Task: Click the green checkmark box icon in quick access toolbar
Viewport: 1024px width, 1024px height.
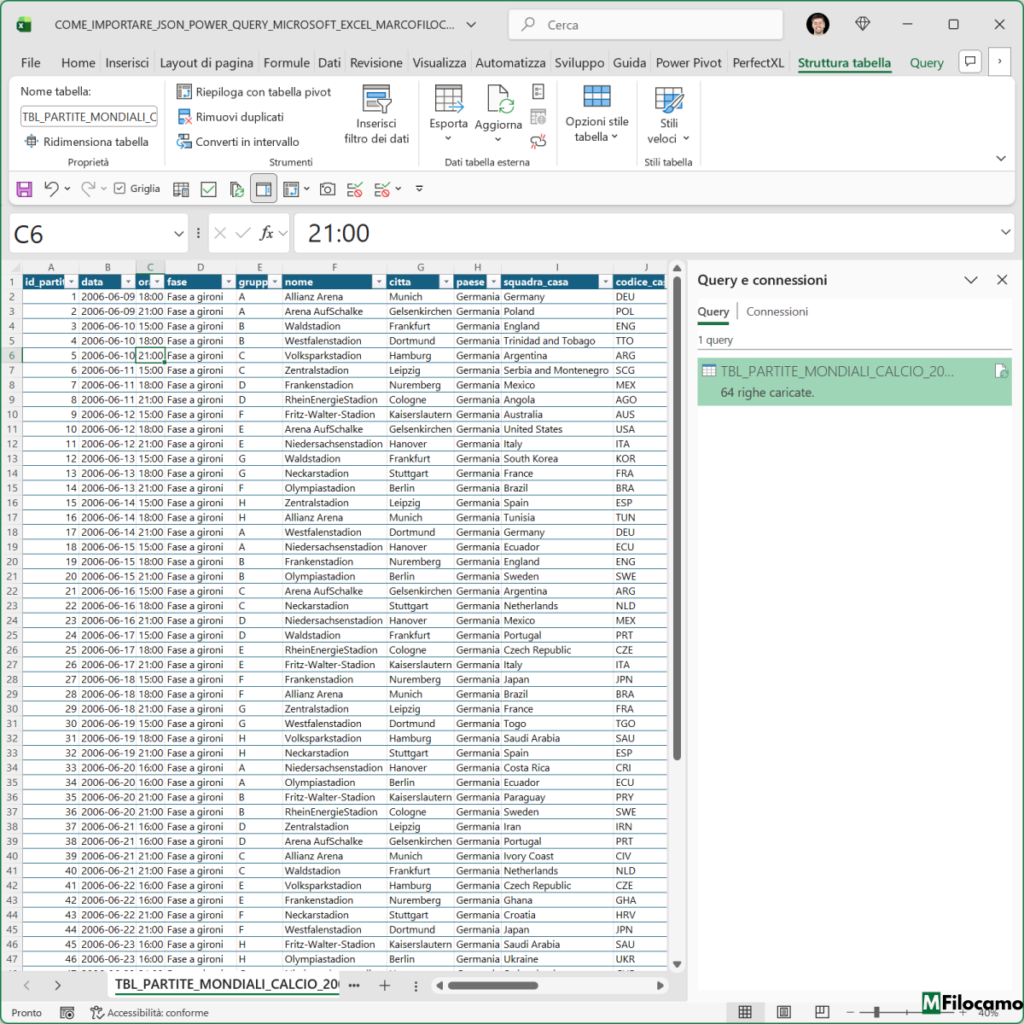Action: (208, 189)
